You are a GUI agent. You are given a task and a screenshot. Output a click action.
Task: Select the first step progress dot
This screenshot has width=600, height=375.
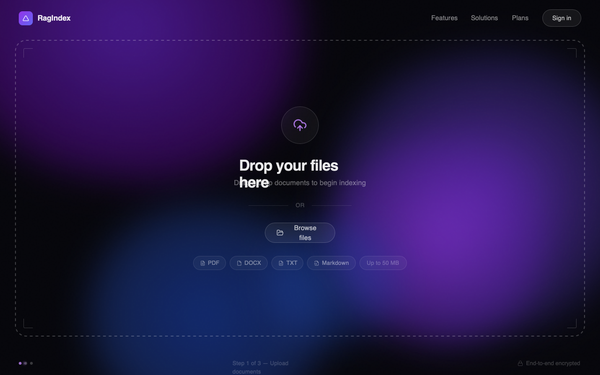[20, 363]
